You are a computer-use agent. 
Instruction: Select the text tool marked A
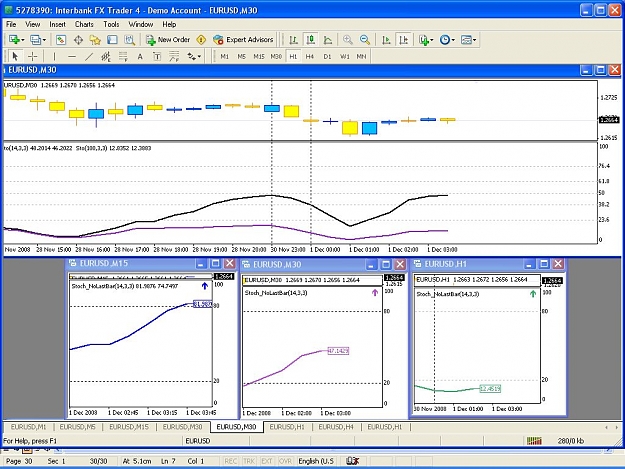click(x=140, y=57)
